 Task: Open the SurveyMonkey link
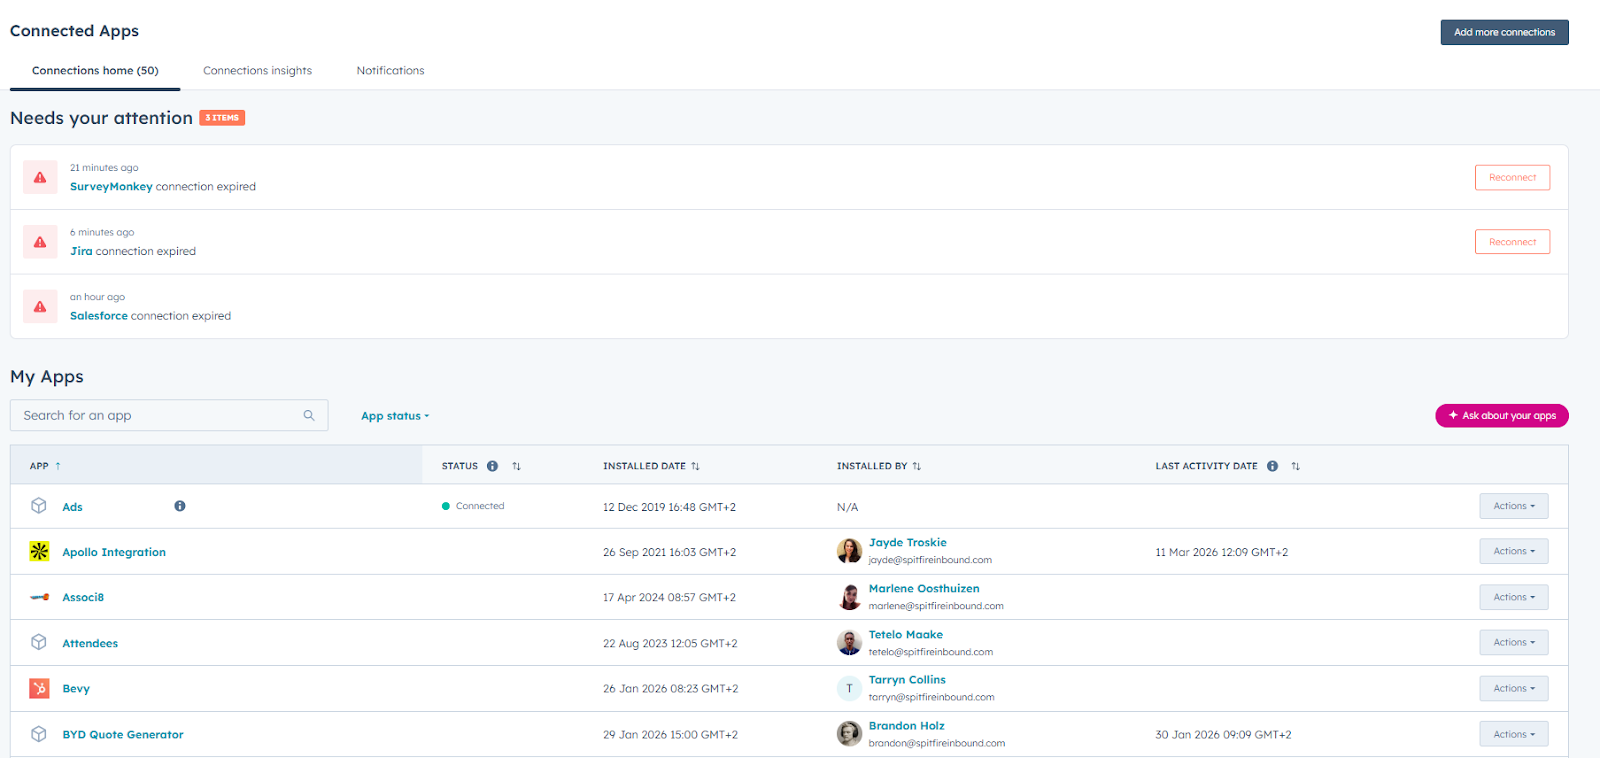111,187
